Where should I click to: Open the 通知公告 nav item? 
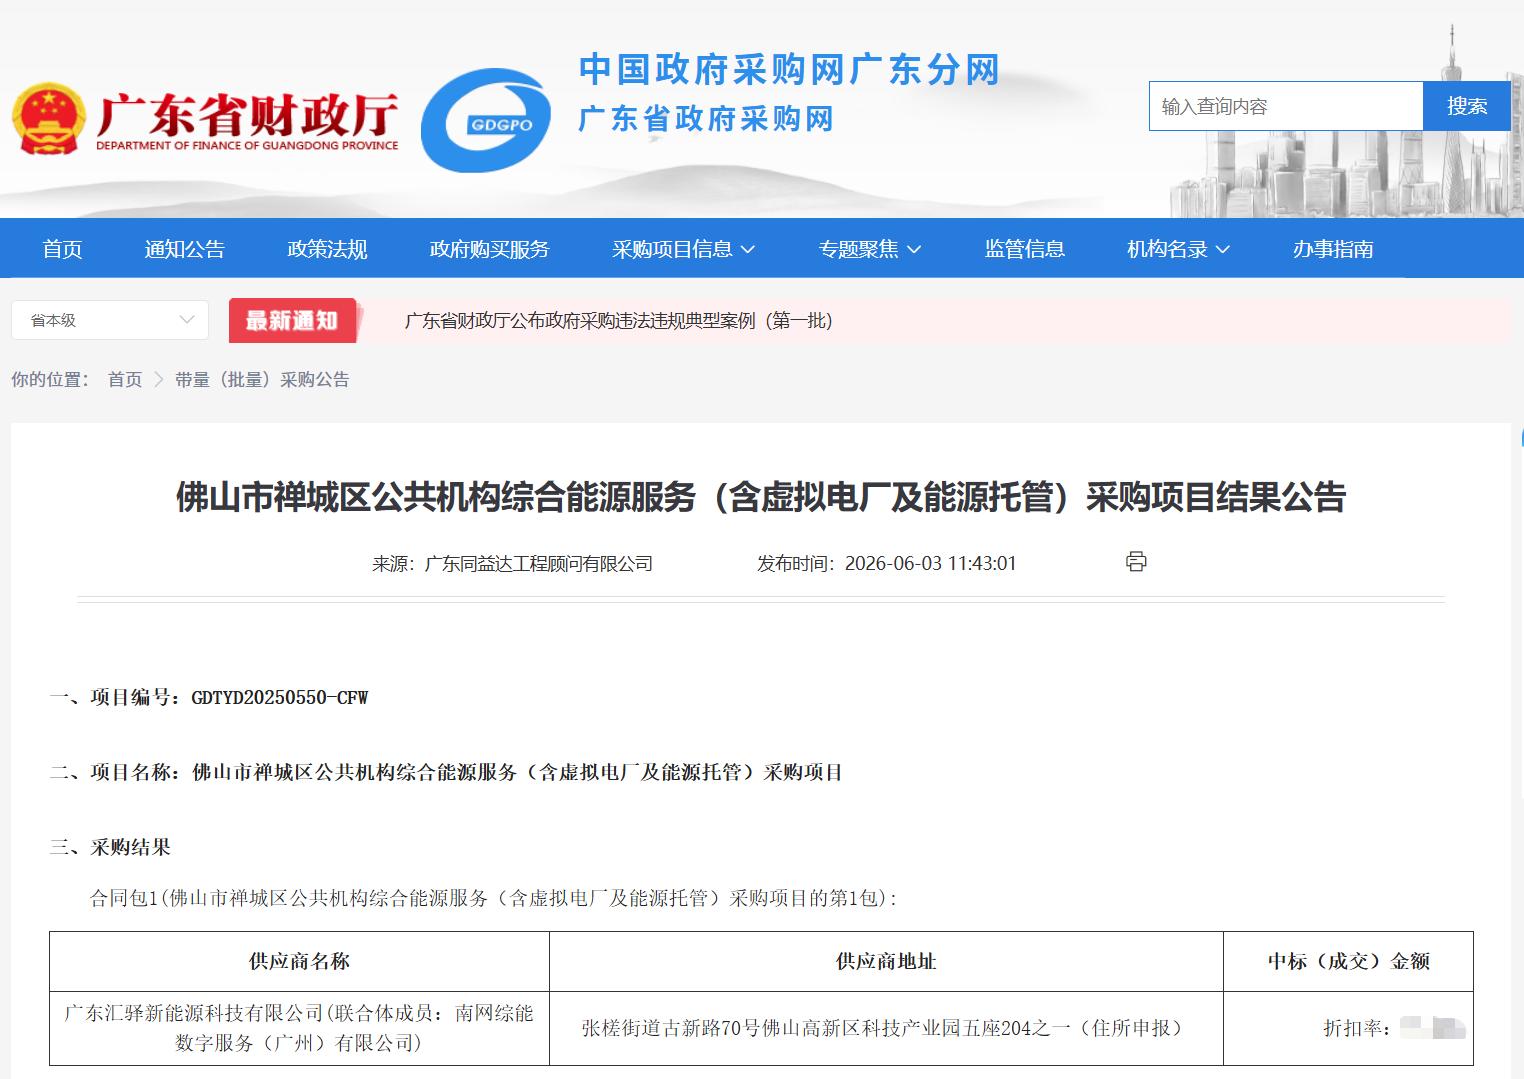pyautogui.click(x=184, y=249)
